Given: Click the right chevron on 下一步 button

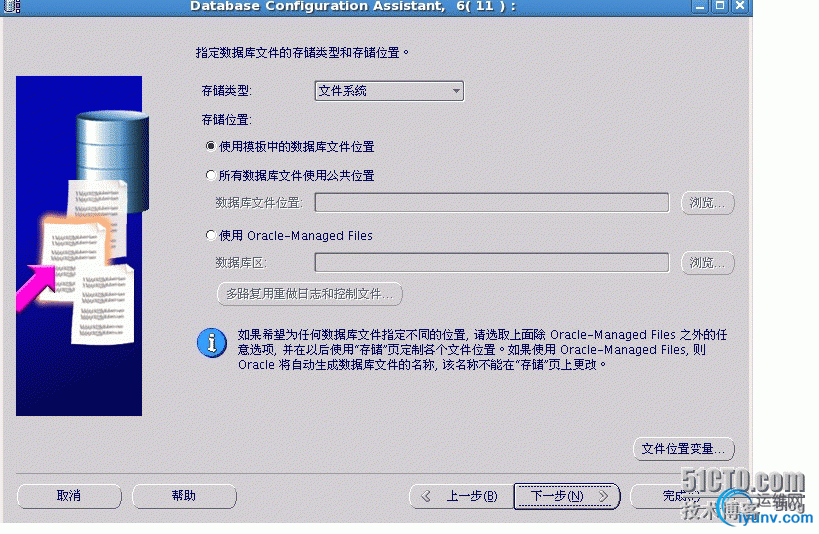Looking at the screenshot, I should point(603,496).
